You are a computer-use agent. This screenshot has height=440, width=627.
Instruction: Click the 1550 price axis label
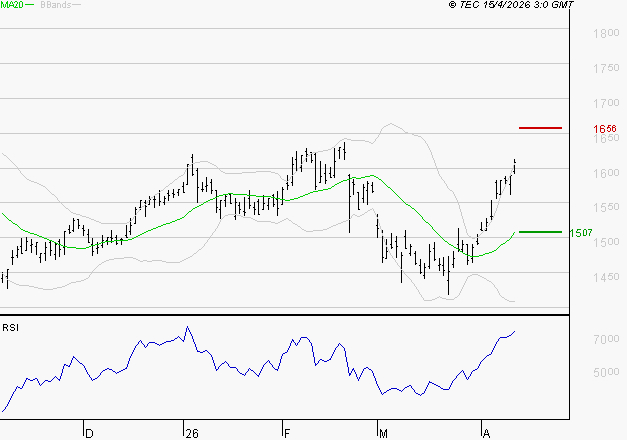tap(606, 207)
